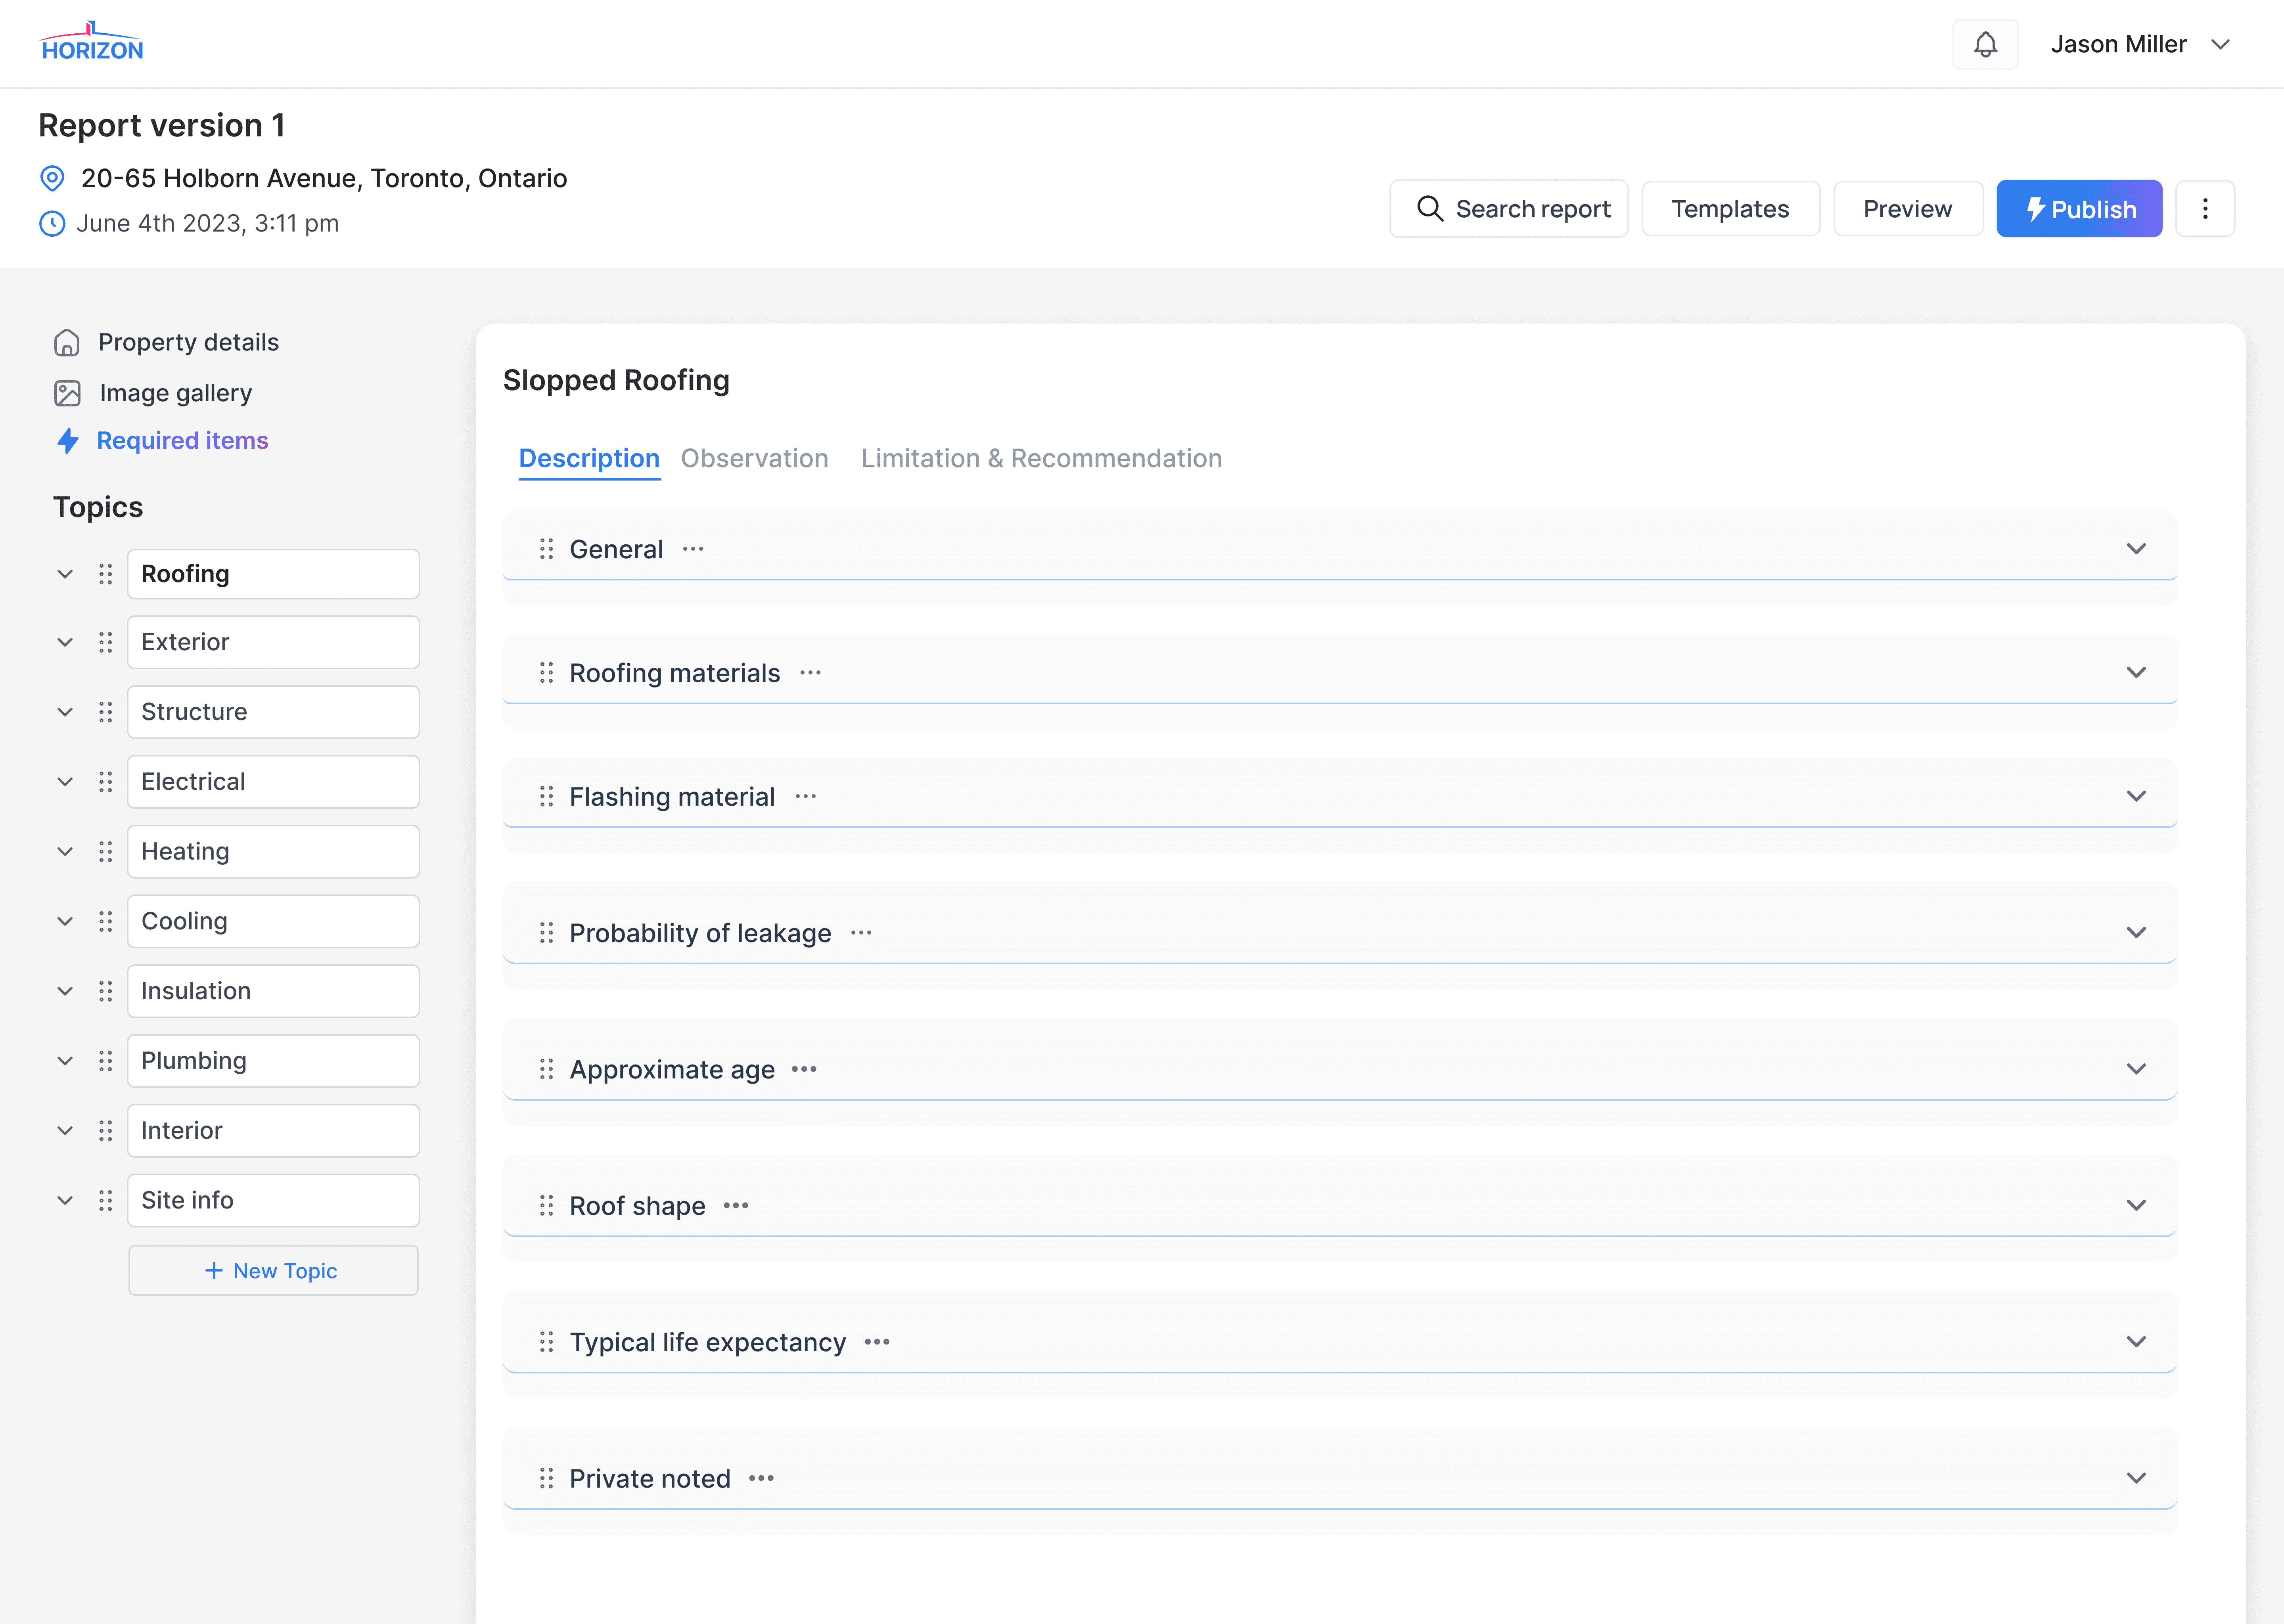Expand the General section chevron
Screen dimensions: 2284x1624
point(2136,549)
